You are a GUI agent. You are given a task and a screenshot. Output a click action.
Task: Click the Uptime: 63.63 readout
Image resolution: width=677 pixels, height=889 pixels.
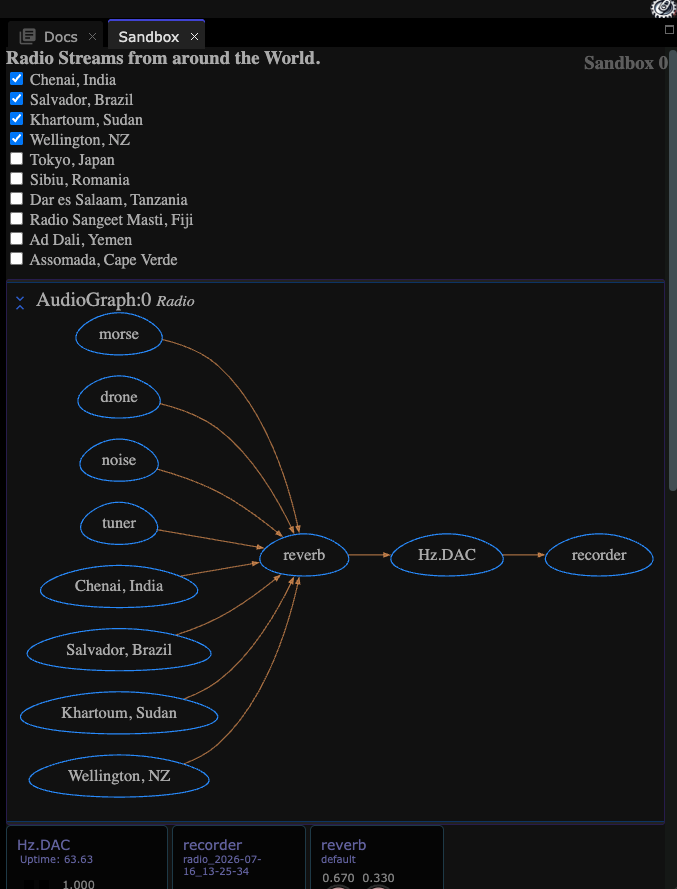[56, 860]
